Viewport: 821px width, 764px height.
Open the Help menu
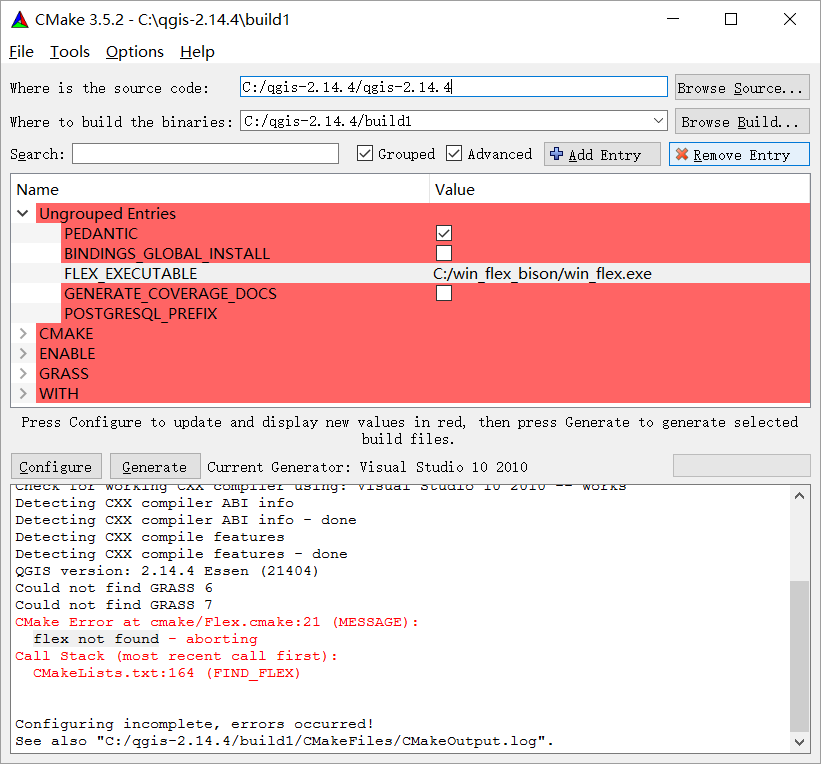(x=197, y=52)
